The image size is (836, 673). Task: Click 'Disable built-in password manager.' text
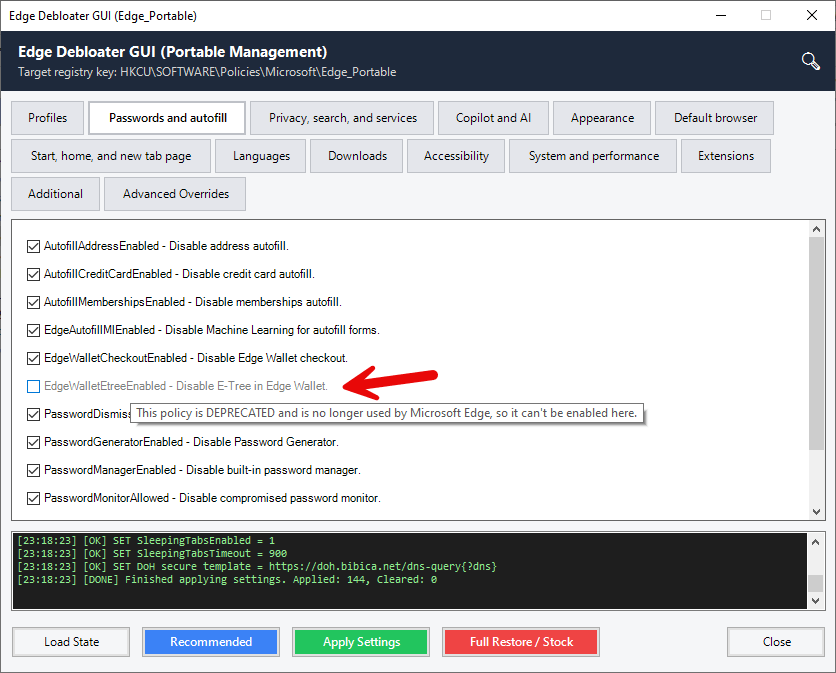(273, 470)
